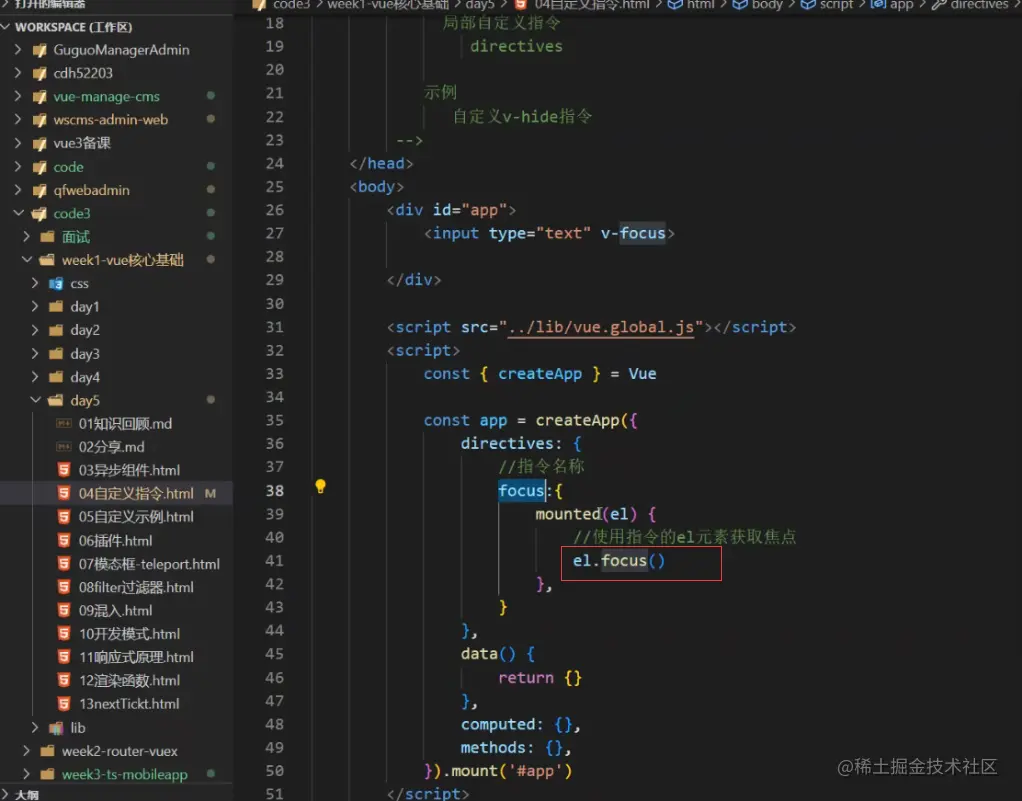This screenshot has width=1022, height=801.
Task: Collapse the WORKSPACE (工作区) section
Action: (6, 27)
